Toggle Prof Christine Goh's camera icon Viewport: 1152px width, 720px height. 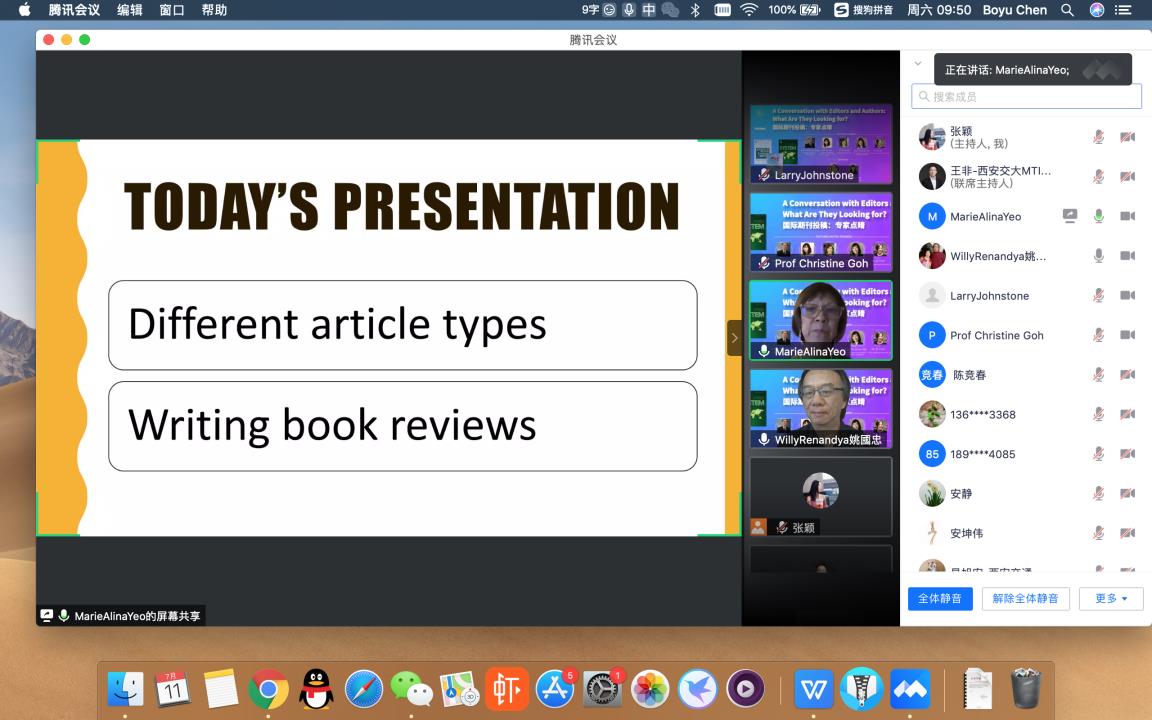[1127, 335]
